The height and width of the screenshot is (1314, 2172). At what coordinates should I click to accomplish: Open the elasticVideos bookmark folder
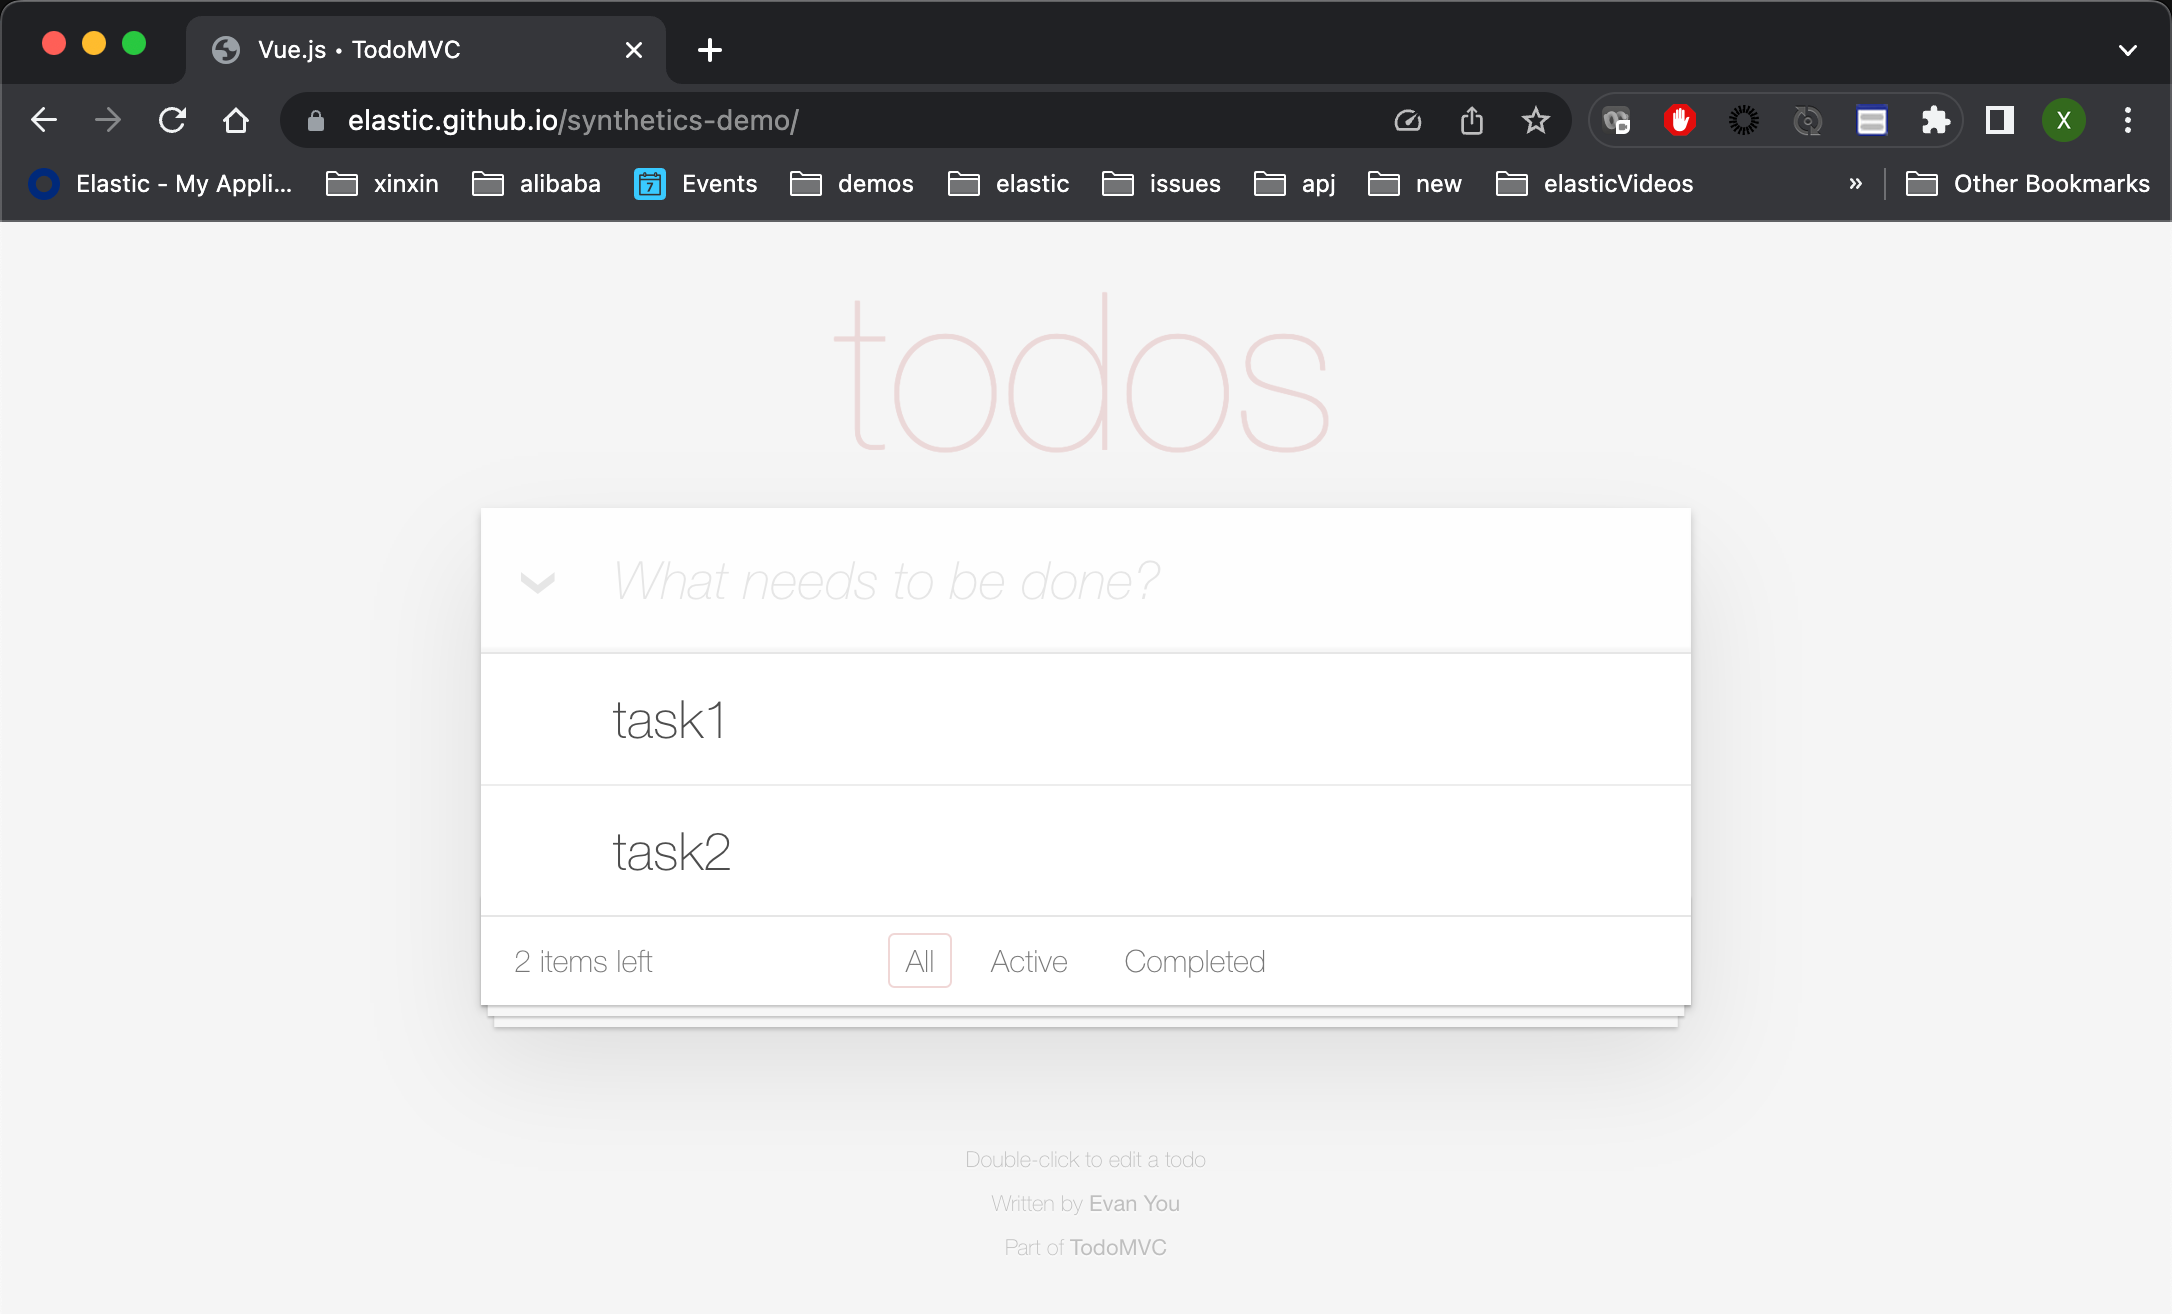[x=1595, y=184]
